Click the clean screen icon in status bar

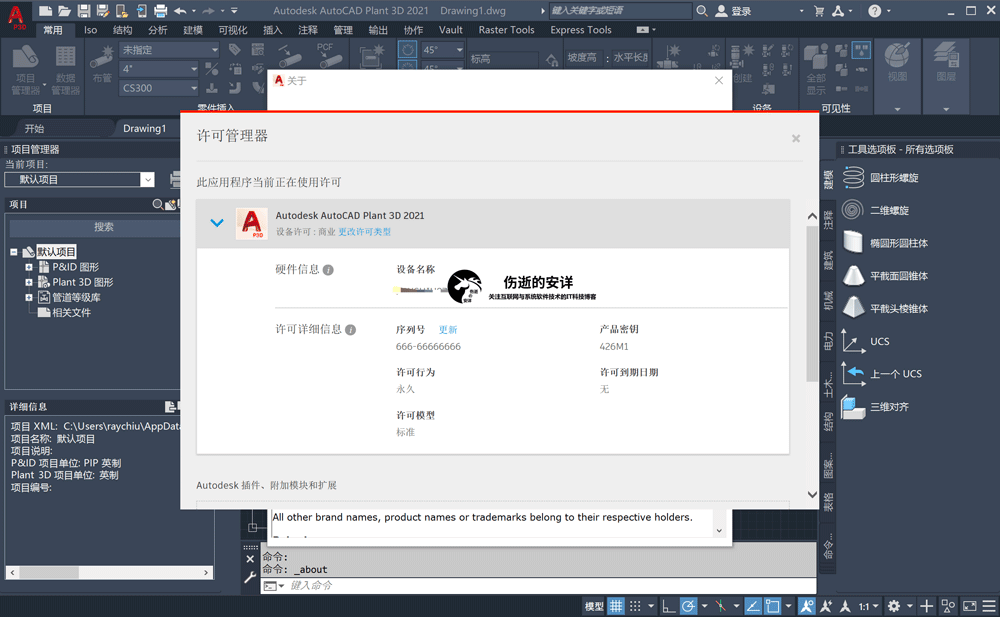point(969,606)
